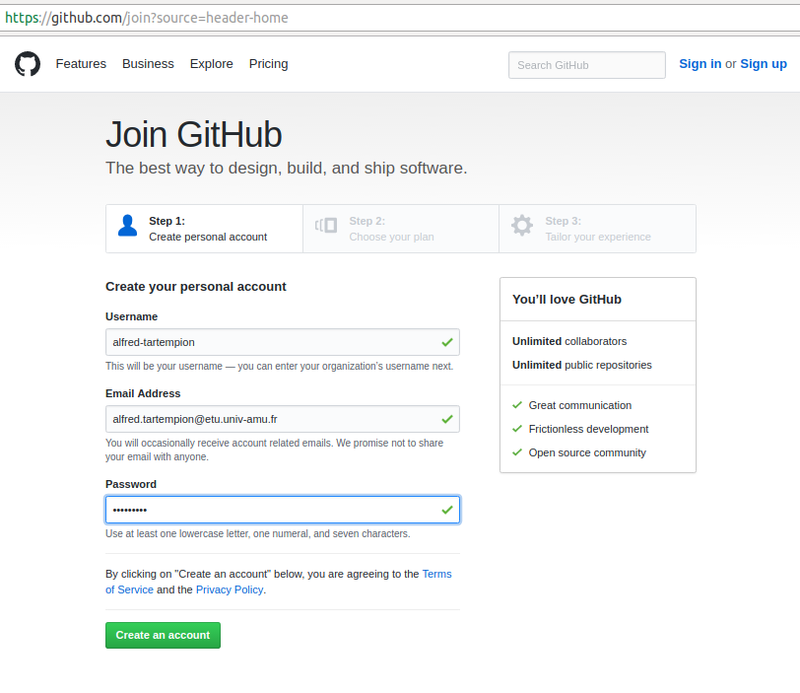Open the Pricing menu item
Screen dimensions: 800x693
268,64
